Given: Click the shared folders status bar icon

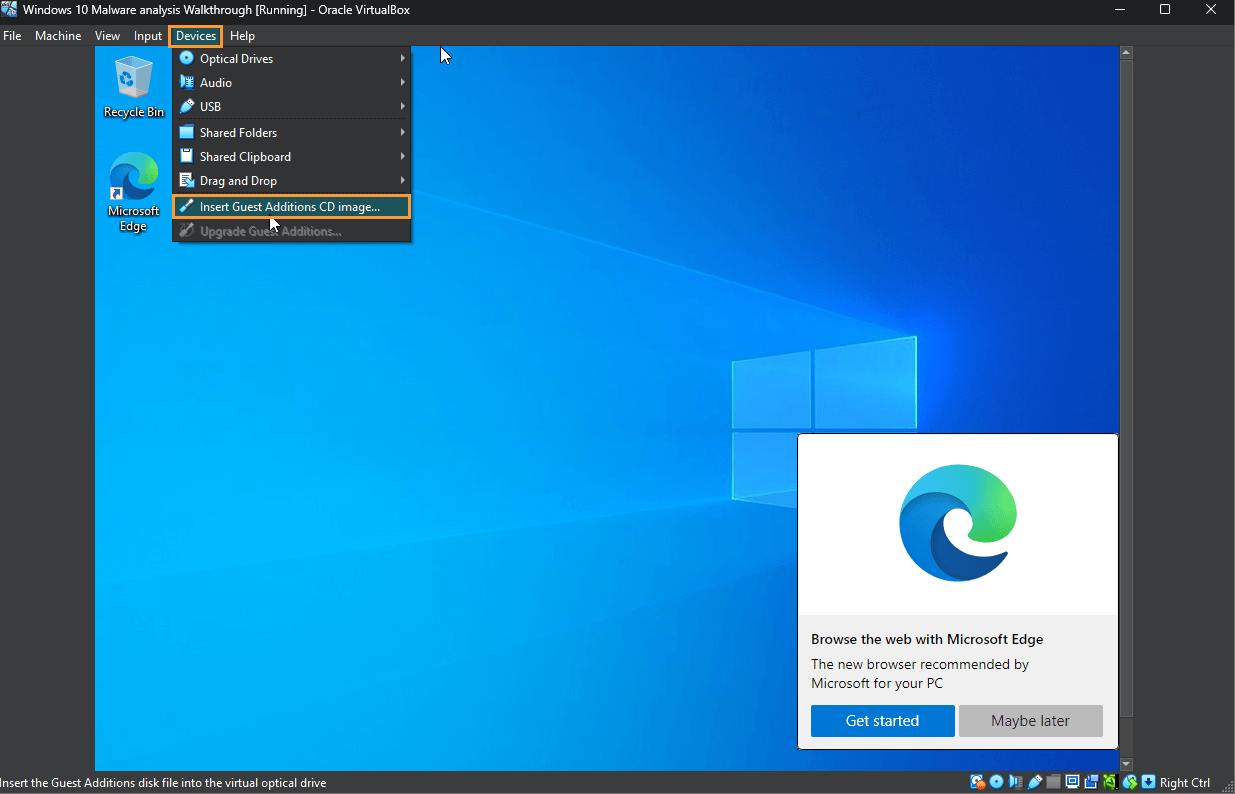Looking at the screenshot, I should click(1053, 782).
